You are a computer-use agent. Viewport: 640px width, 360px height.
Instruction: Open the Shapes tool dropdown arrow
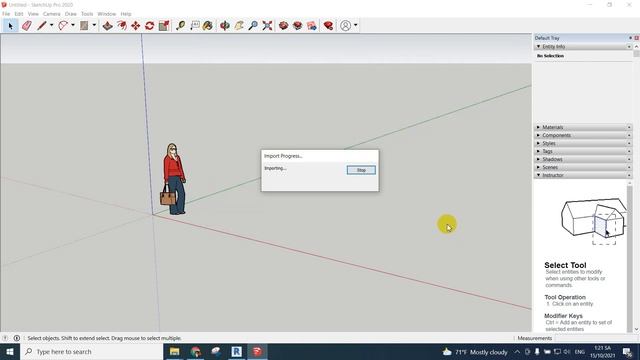coord(94,26)
